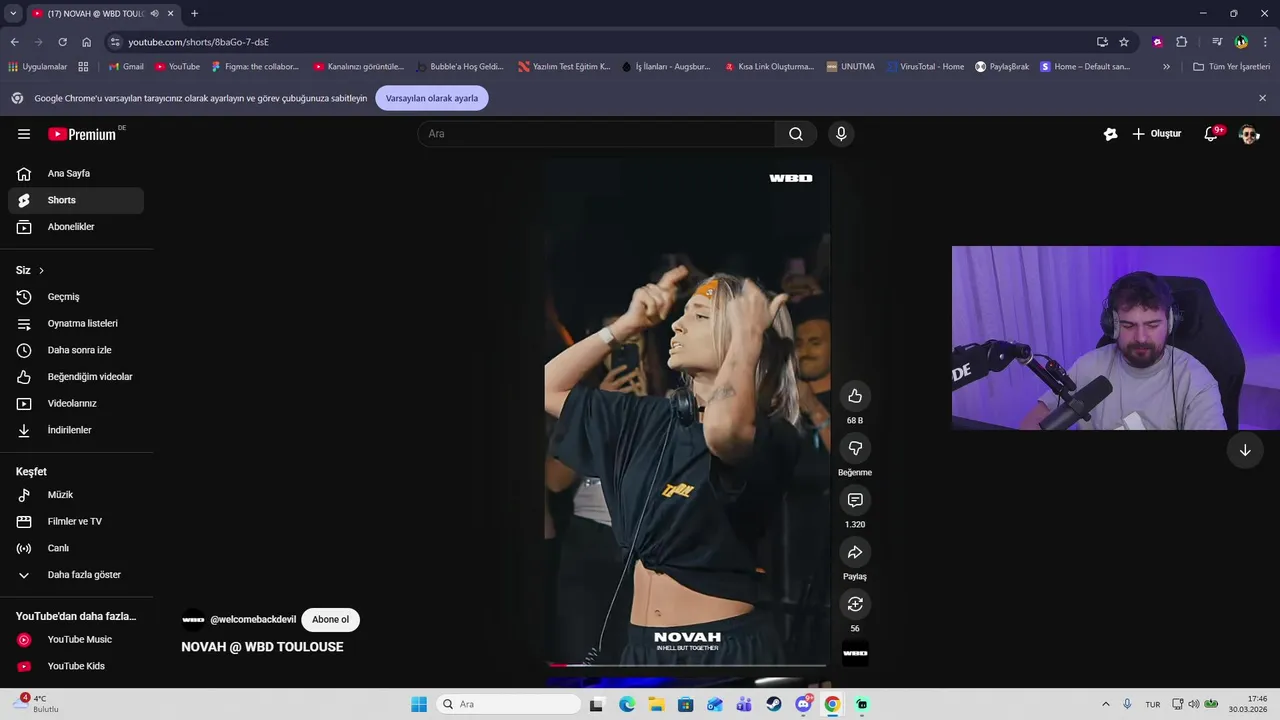Open Chrome extensions puzzle icon
This screenshot has width=1280, height=720.
tap(1181, 42)
